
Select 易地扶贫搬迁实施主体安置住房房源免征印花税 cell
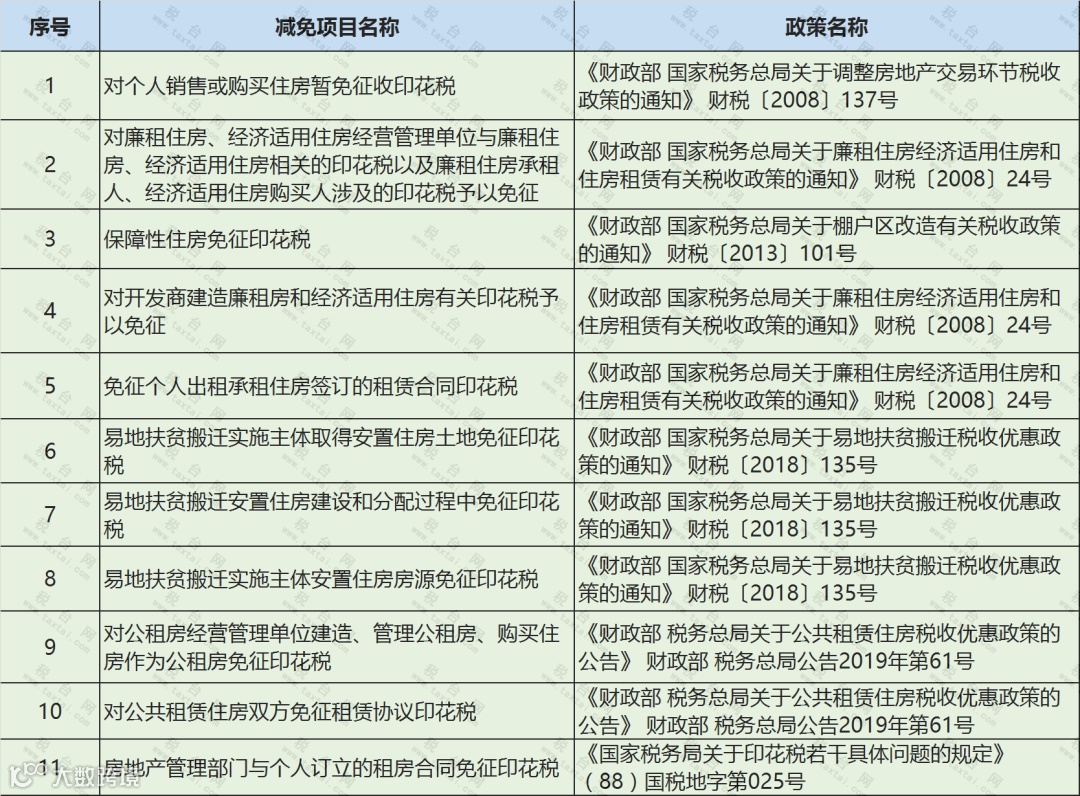coord(337,578)
